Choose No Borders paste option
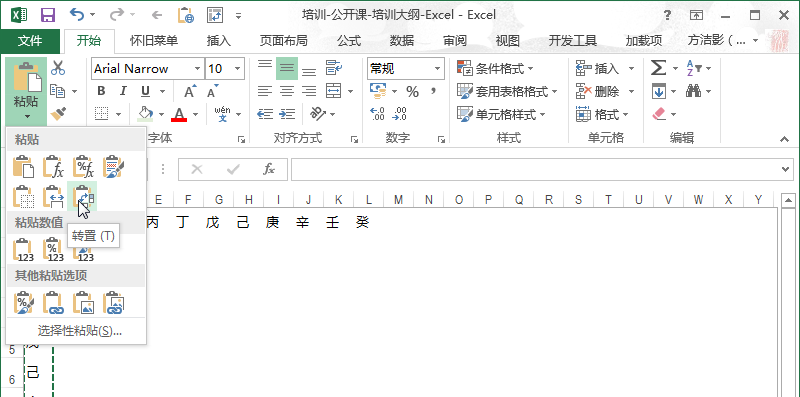 click(x=23, y=196)
